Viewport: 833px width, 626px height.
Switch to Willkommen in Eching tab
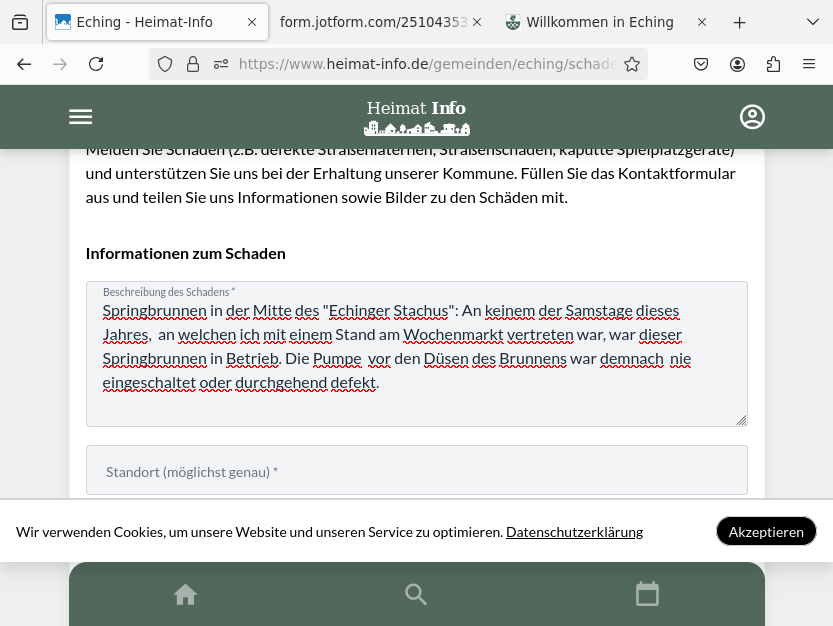598,22
